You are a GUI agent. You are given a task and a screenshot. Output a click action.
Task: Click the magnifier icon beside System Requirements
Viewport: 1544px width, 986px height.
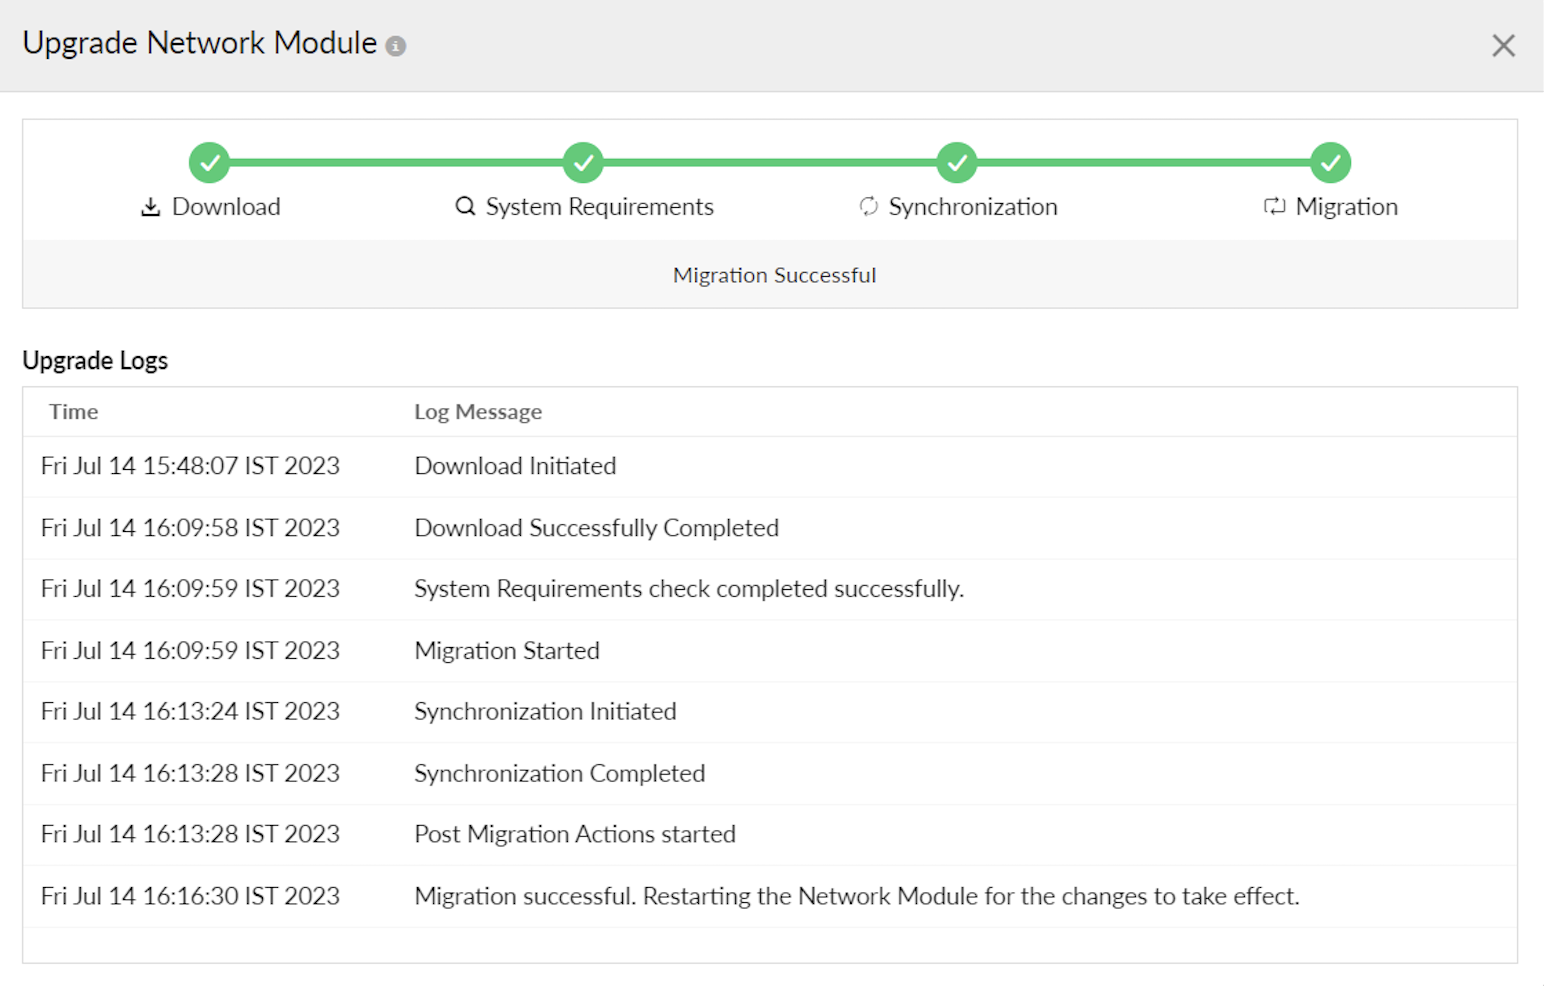point(465,207)
